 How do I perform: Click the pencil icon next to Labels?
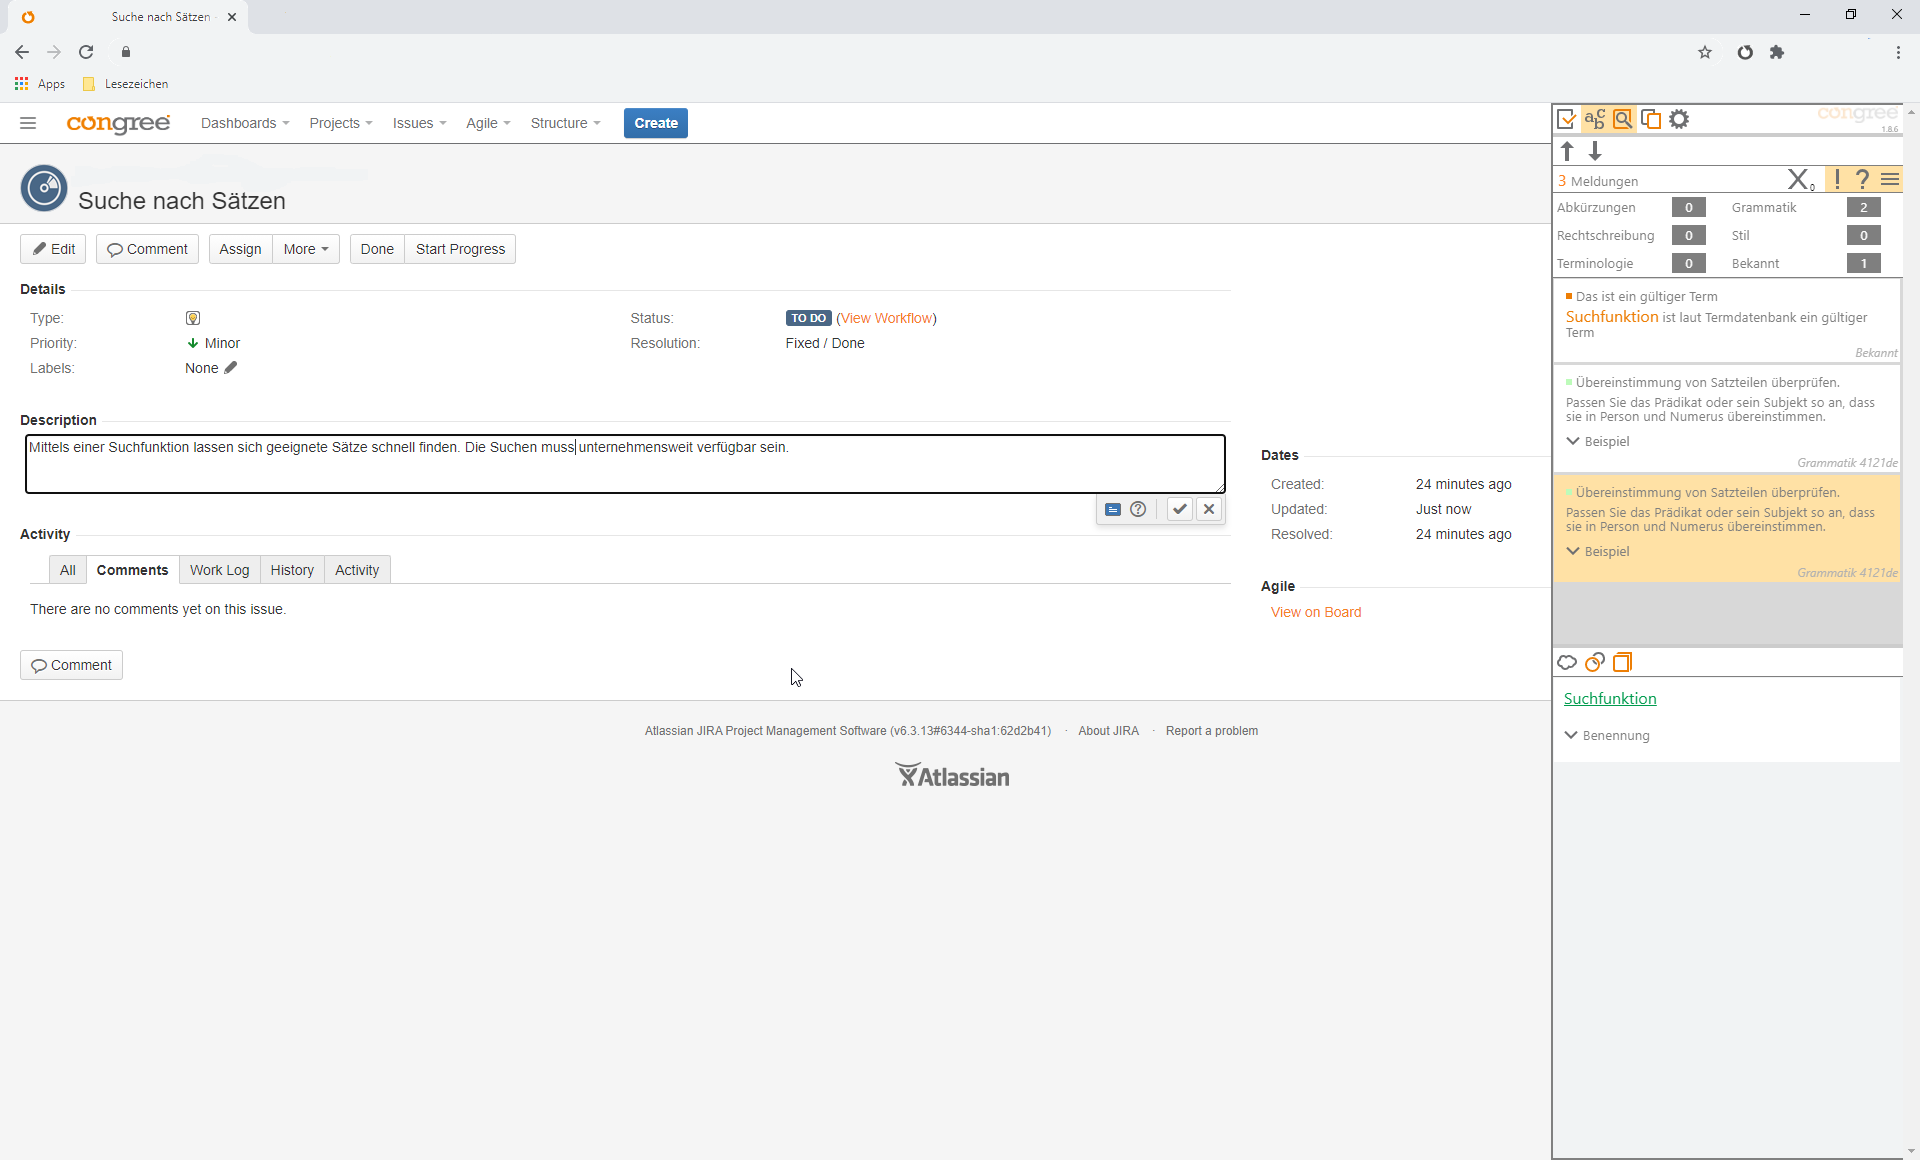click(231, 368)
